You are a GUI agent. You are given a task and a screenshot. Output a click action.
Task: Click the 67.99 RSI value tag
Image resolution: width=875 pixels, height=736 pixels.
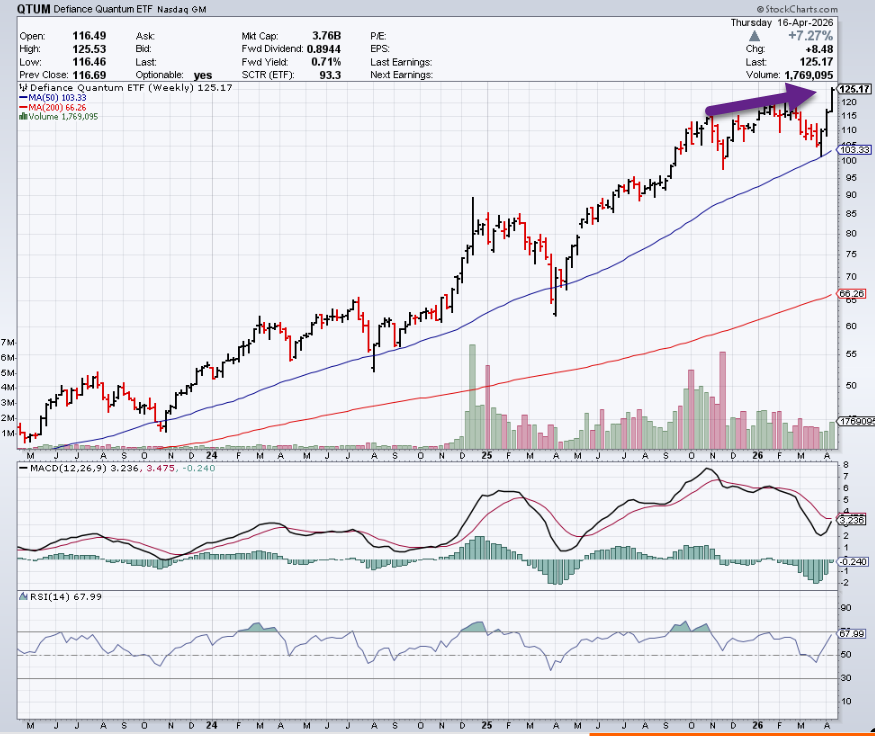(851, 632)
